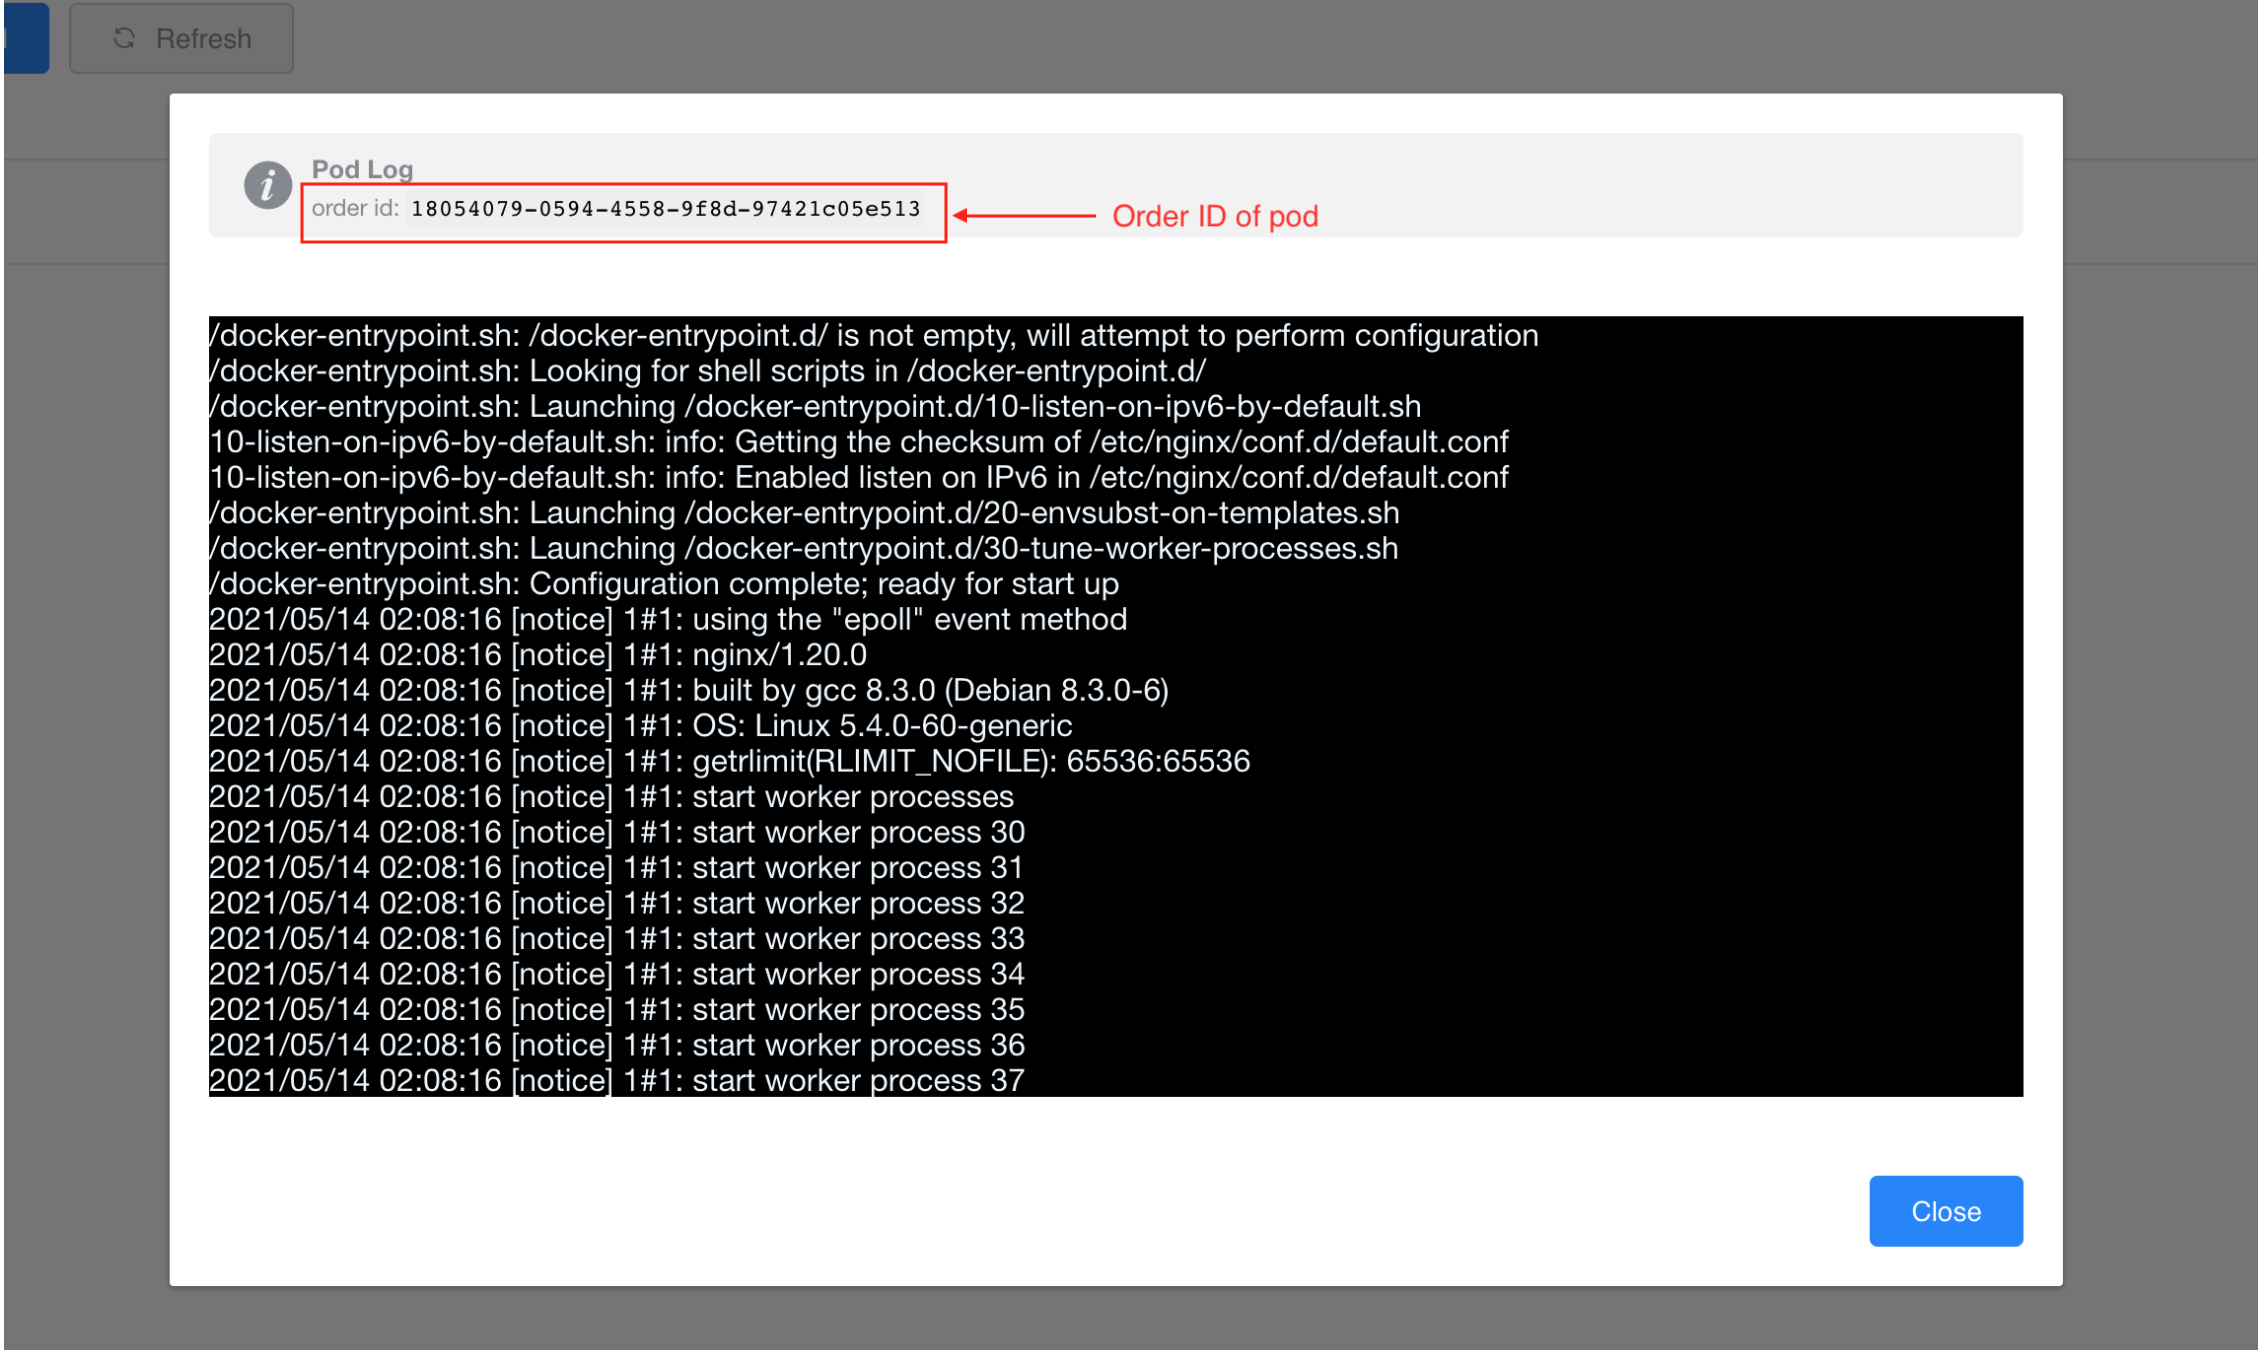Click log line 'Enabled listen on IPv6'
The image size is (2258, 1350).
click(x=858, y=477)
